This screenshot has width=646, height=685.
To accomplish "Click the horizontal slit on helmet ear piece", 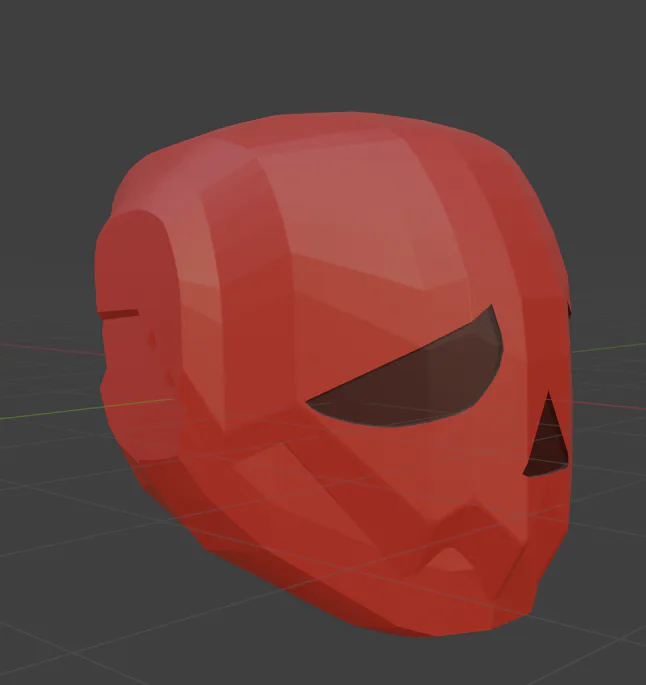I will pyautogui.click(x=118, y=315).
